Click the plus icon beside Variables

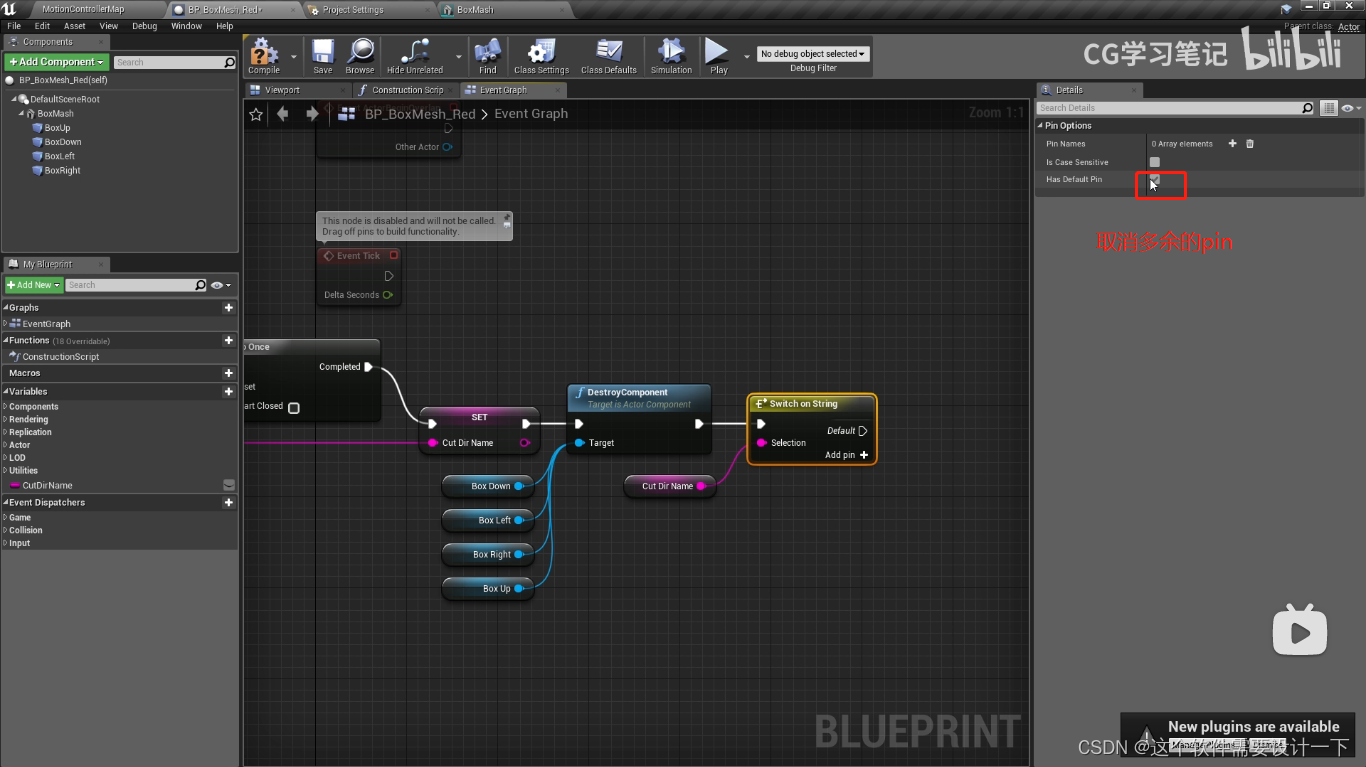[x=229, y=392]
